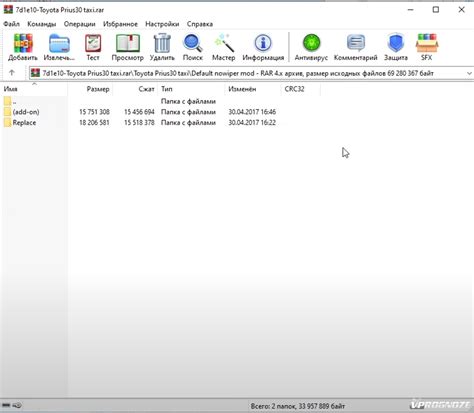Sort by the CRC32 column header
Image resolution: width=474 pixels, height=413 pixels.
(x=301, y=89)
